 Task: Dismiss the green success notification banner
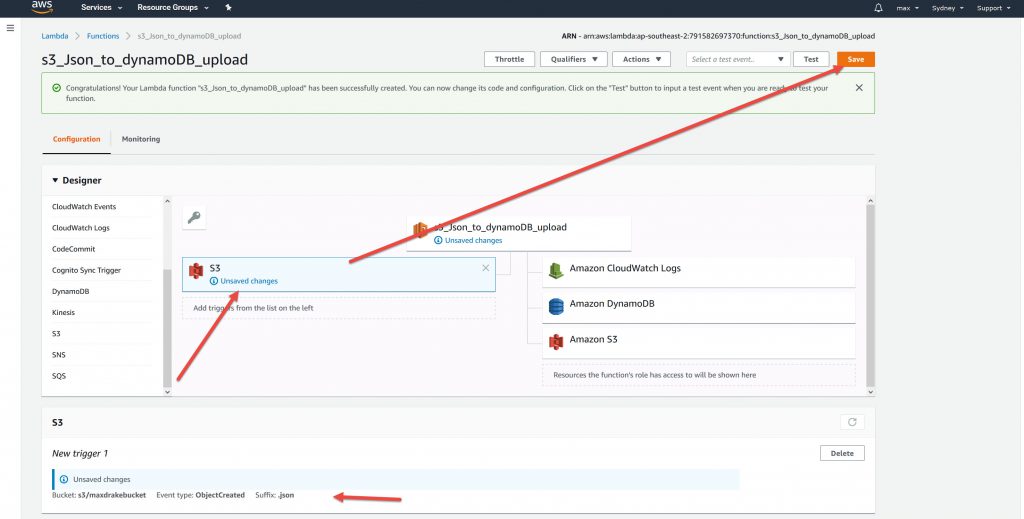[x=859, y=88]
